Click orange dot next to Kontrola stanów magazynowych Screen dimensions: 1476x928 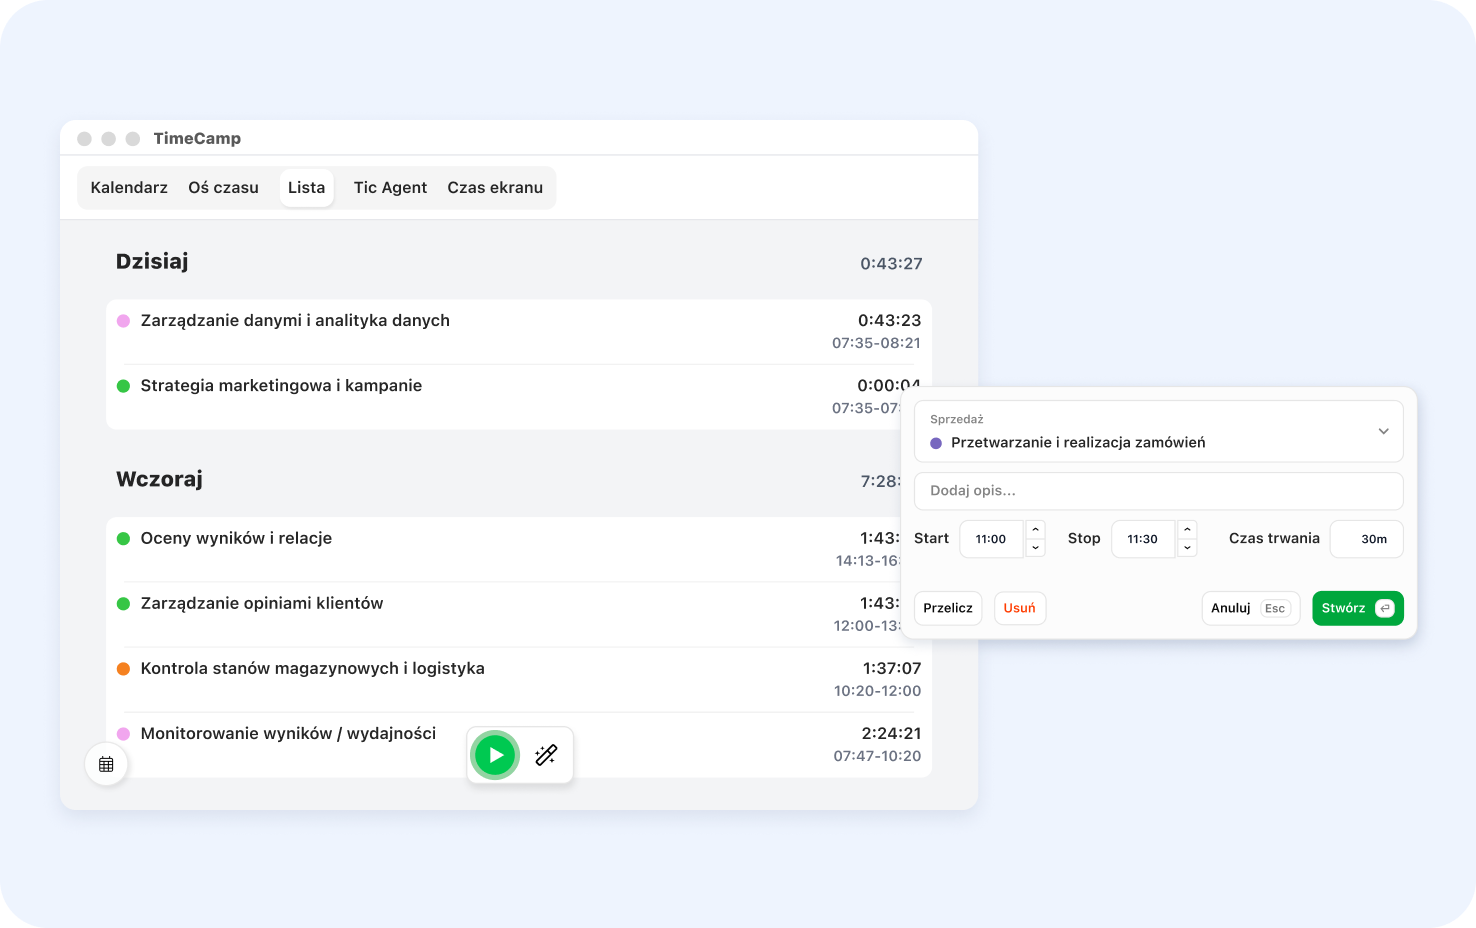[124, 669]
